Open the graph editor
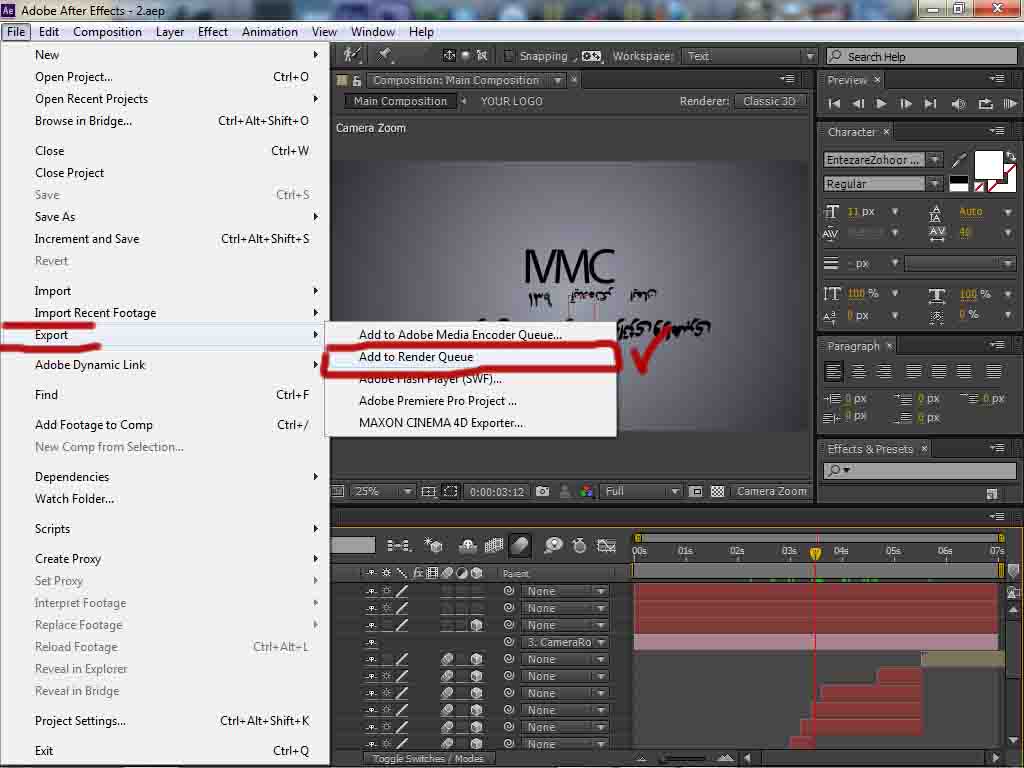The width and height of the screenshot is (1024, 768). tap(607, 545)
